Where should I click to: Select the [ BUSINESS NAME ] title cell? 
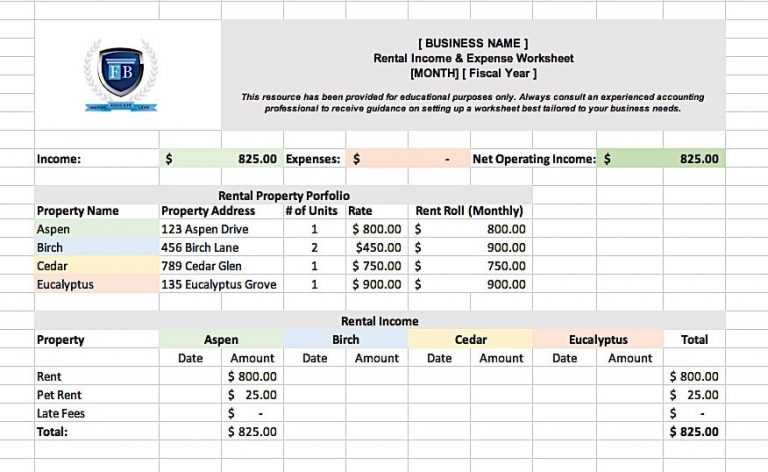point(473,43)
